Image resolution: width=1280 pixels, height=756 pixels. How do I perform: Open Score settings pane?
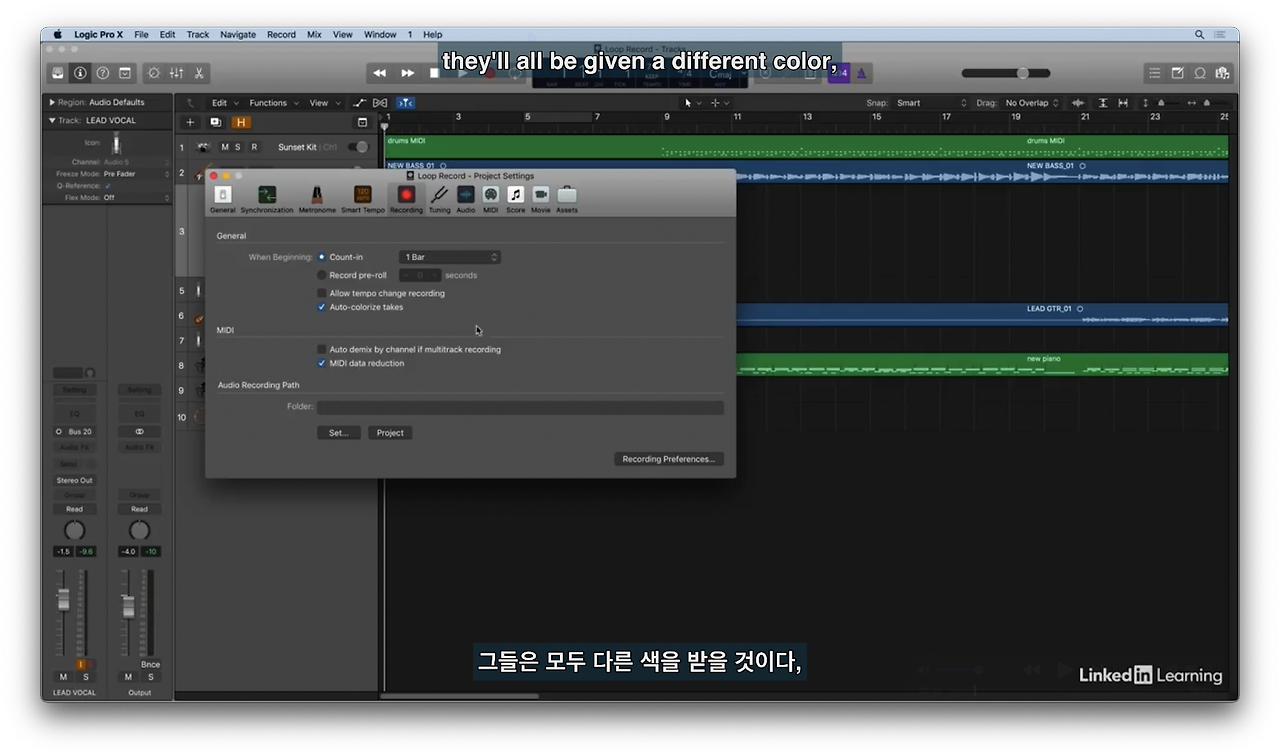[516, 199]
